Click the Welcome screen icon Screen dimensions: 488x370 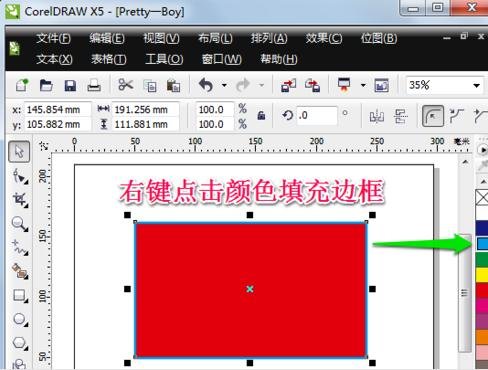381,85
